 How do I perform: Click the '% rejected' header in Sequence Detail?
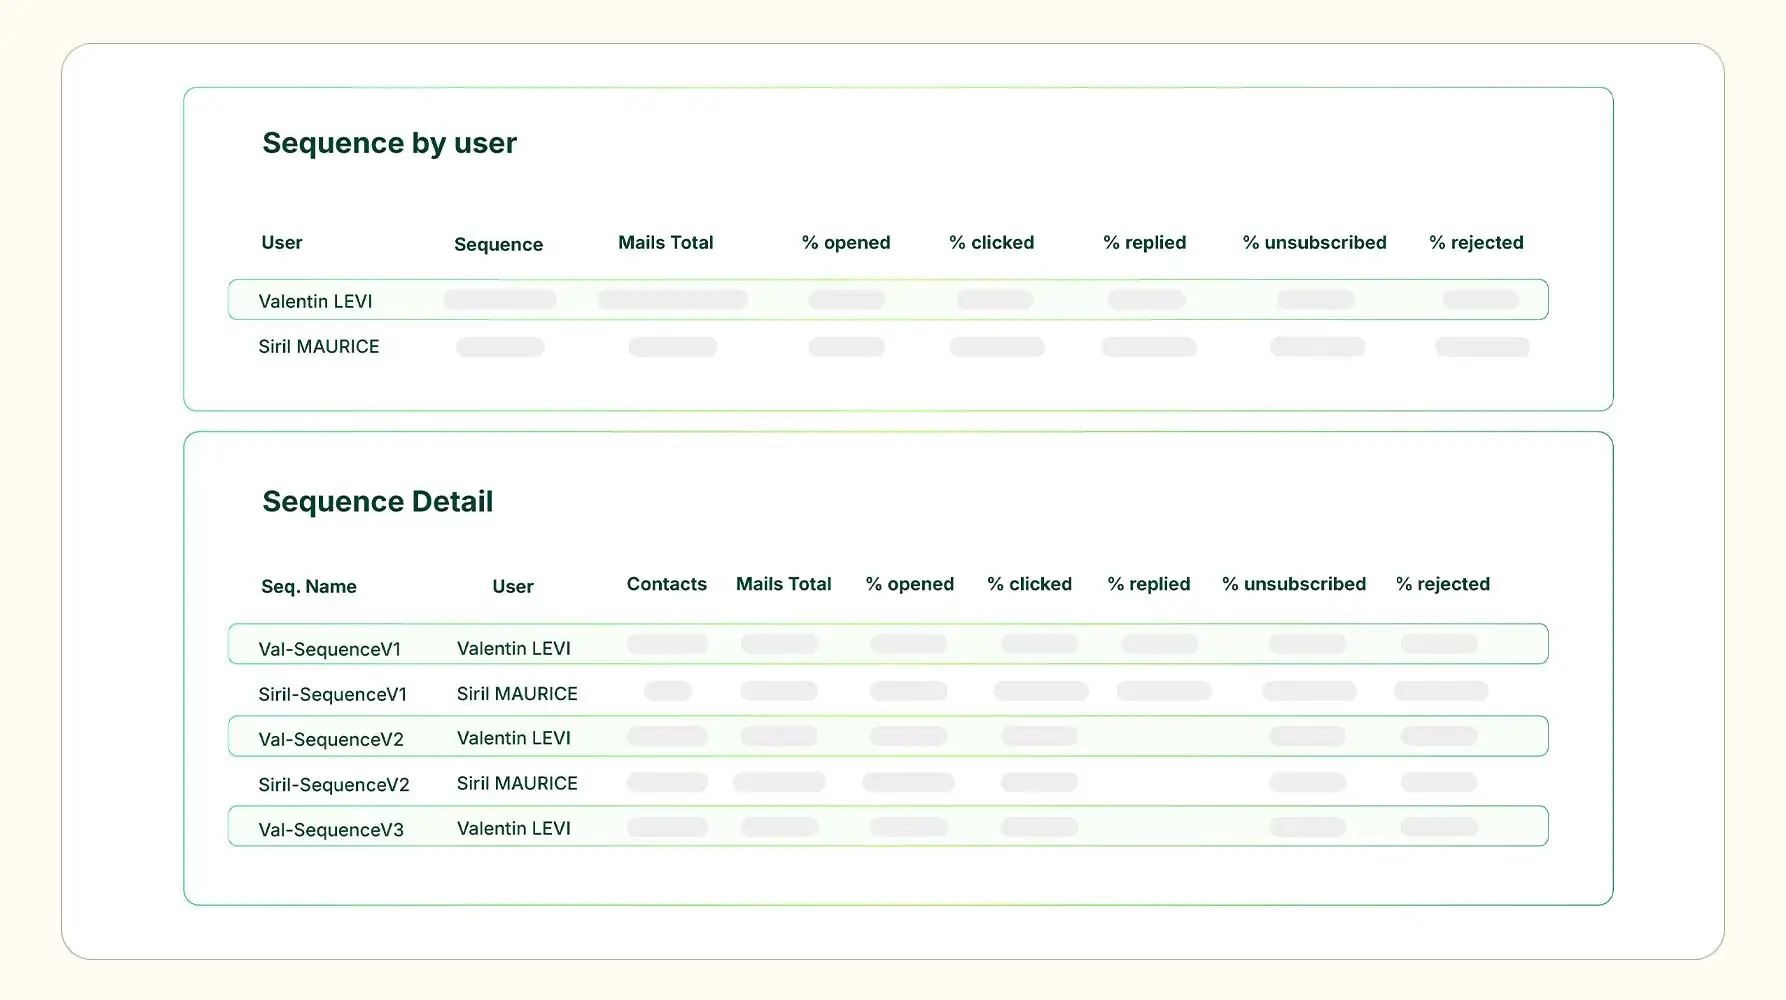click(1442, 584)
